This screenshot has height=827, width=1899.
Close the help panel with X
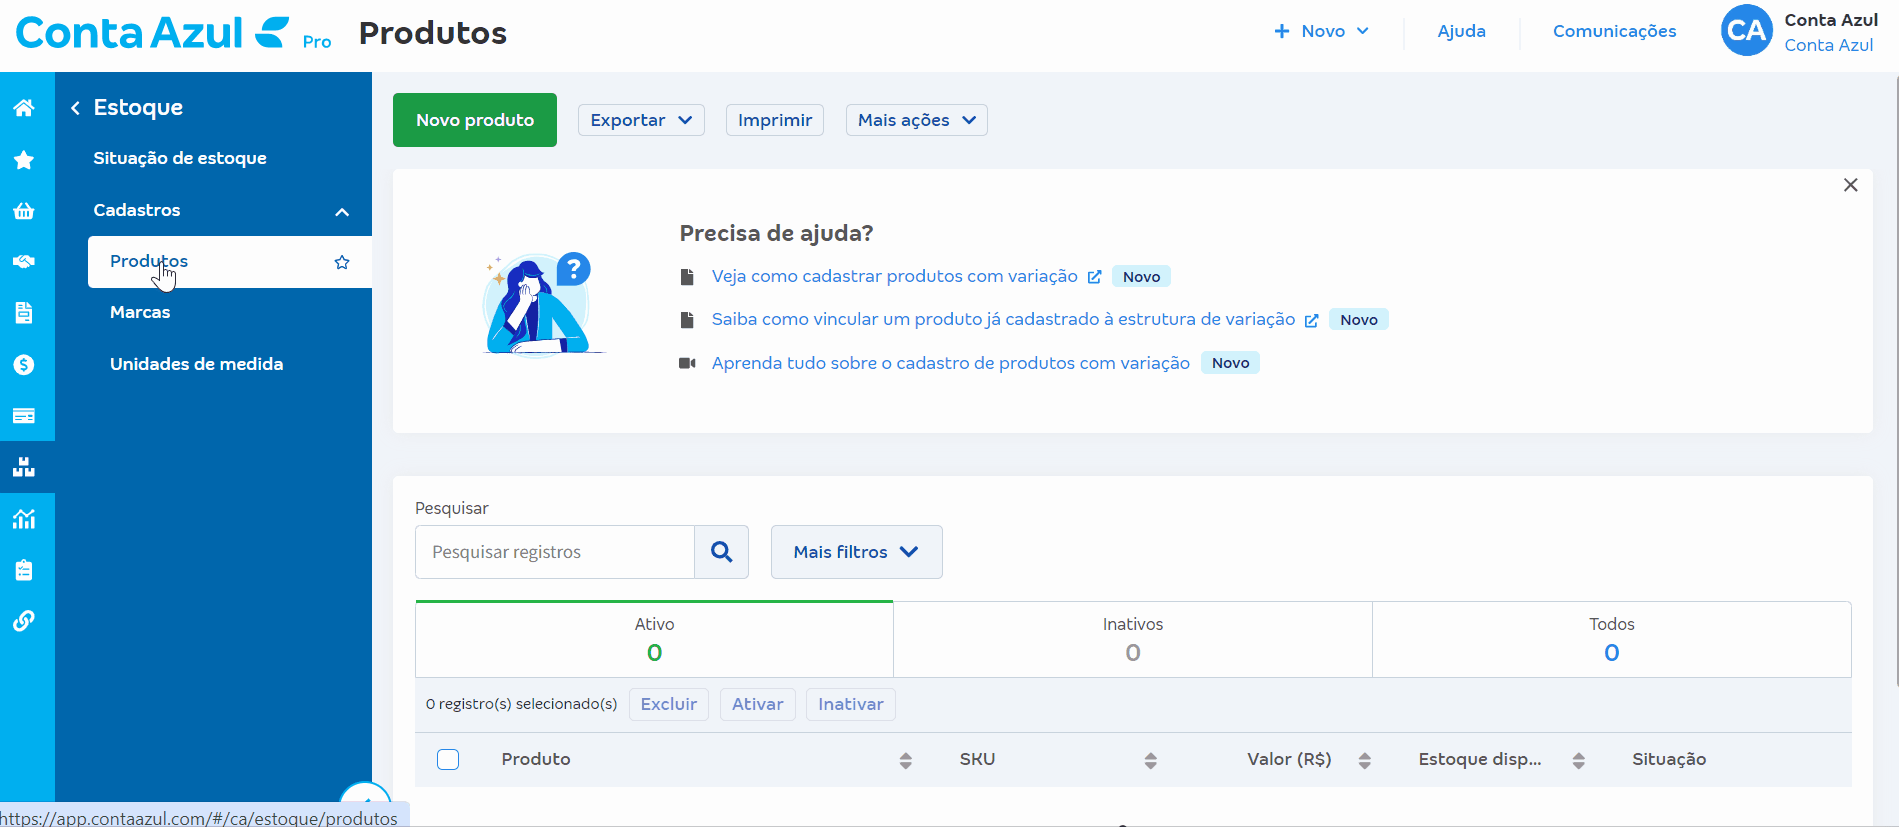[x=1851, y=185]
